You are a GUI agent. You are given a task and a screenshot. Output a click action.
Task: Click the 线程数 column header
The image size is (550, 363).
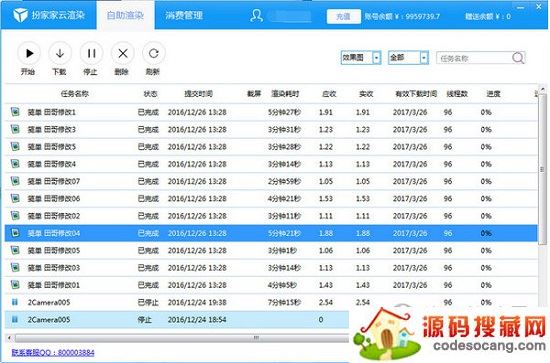(457, 94)
